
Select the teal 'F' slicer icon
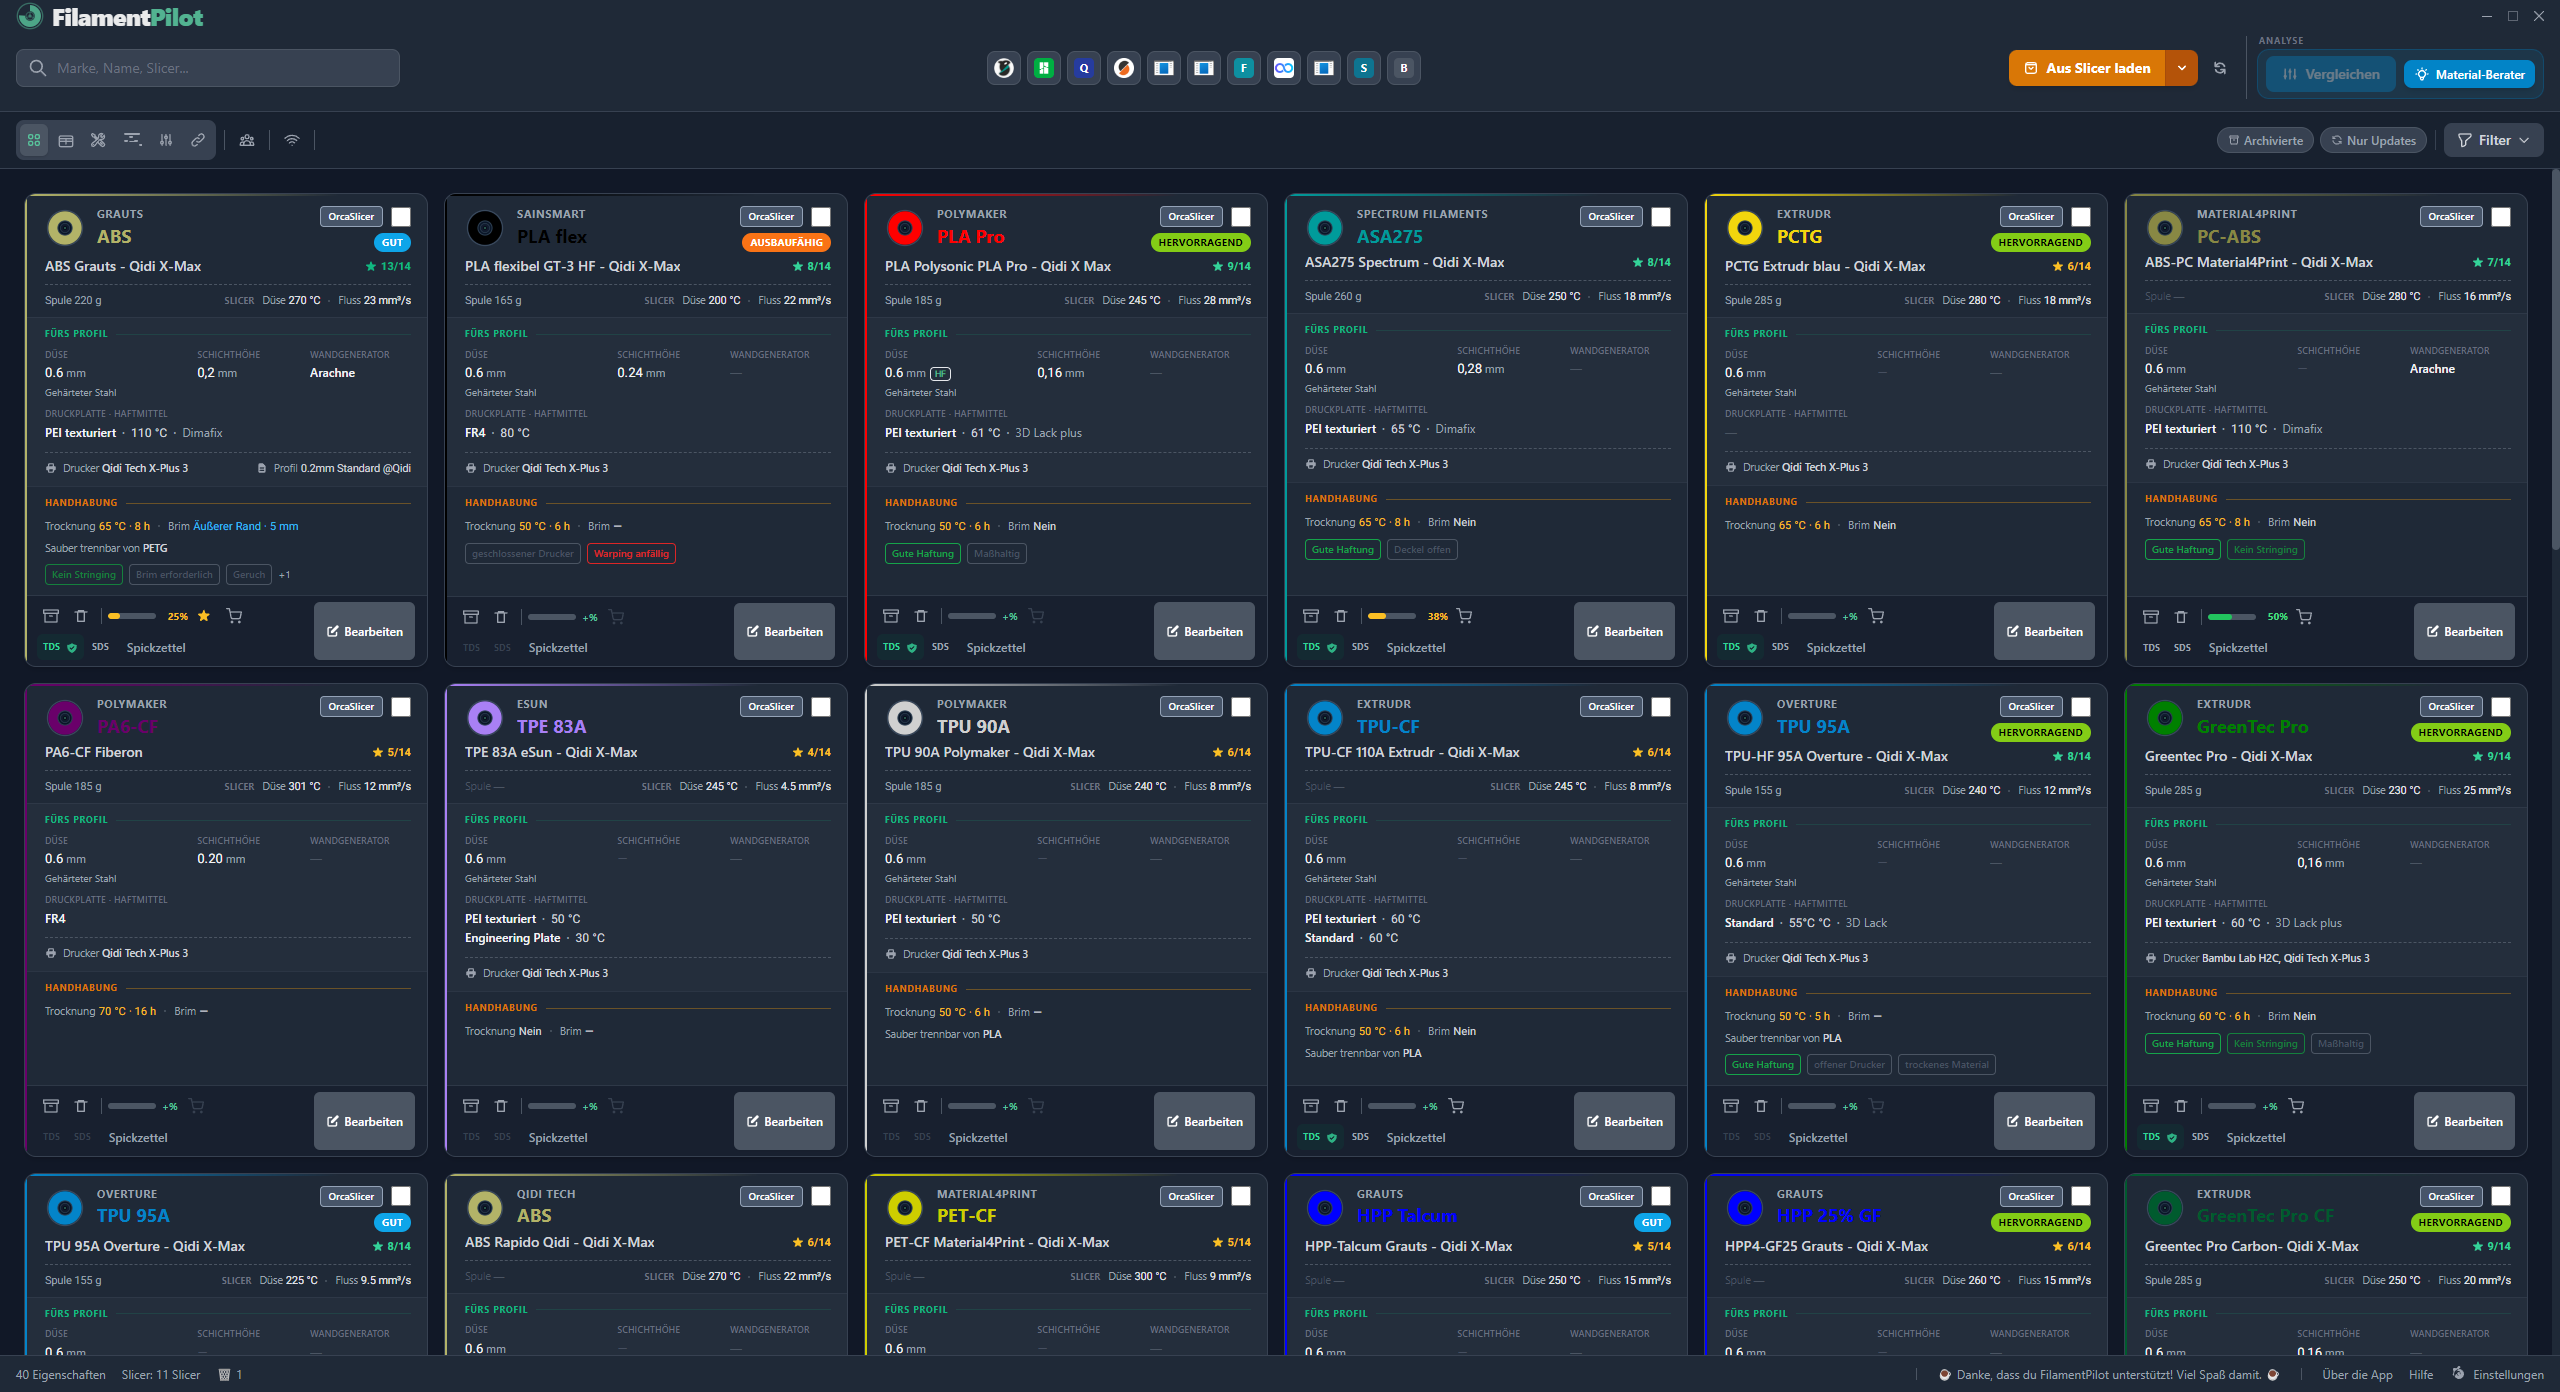(x=1244, y=68)
